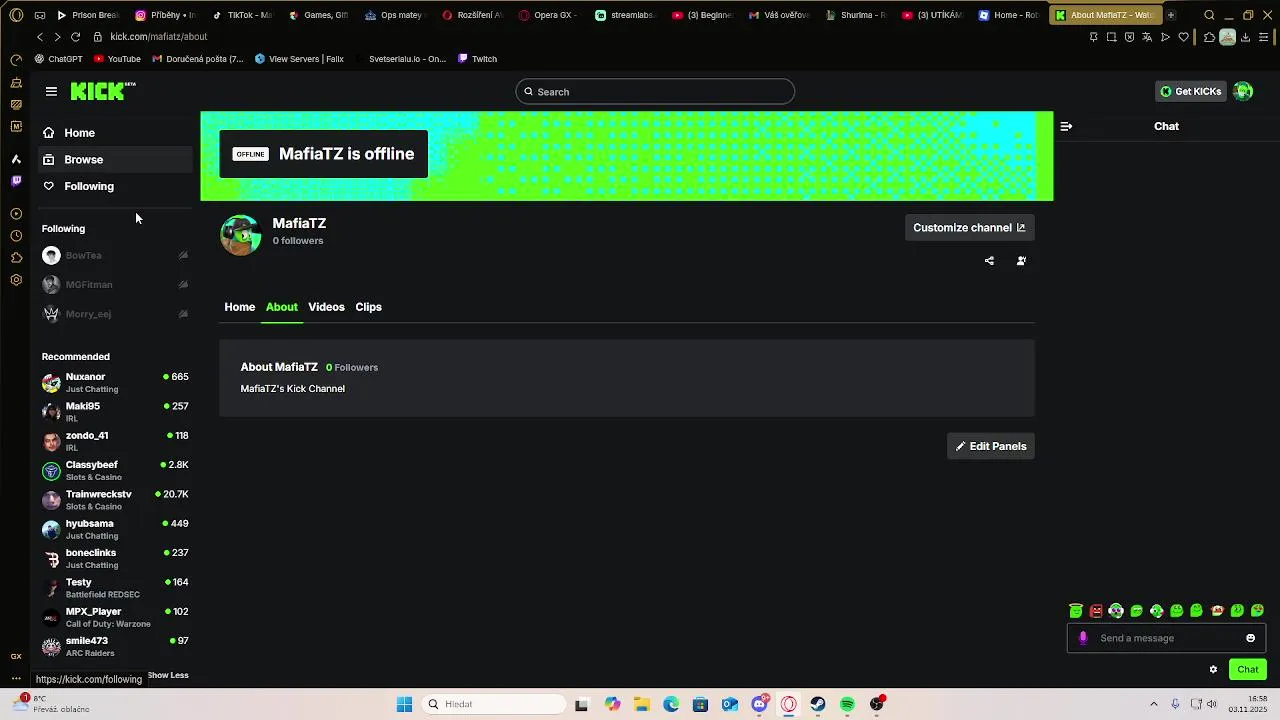This screenshot has height=720, width=1280.
Task: Open extensions in Opera GX sidebar
Action: 16,258
